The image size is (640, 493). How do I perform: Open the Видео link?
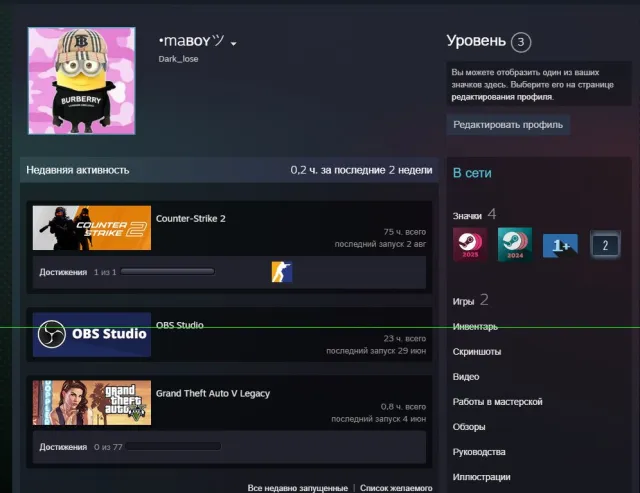tap(466, 377)
